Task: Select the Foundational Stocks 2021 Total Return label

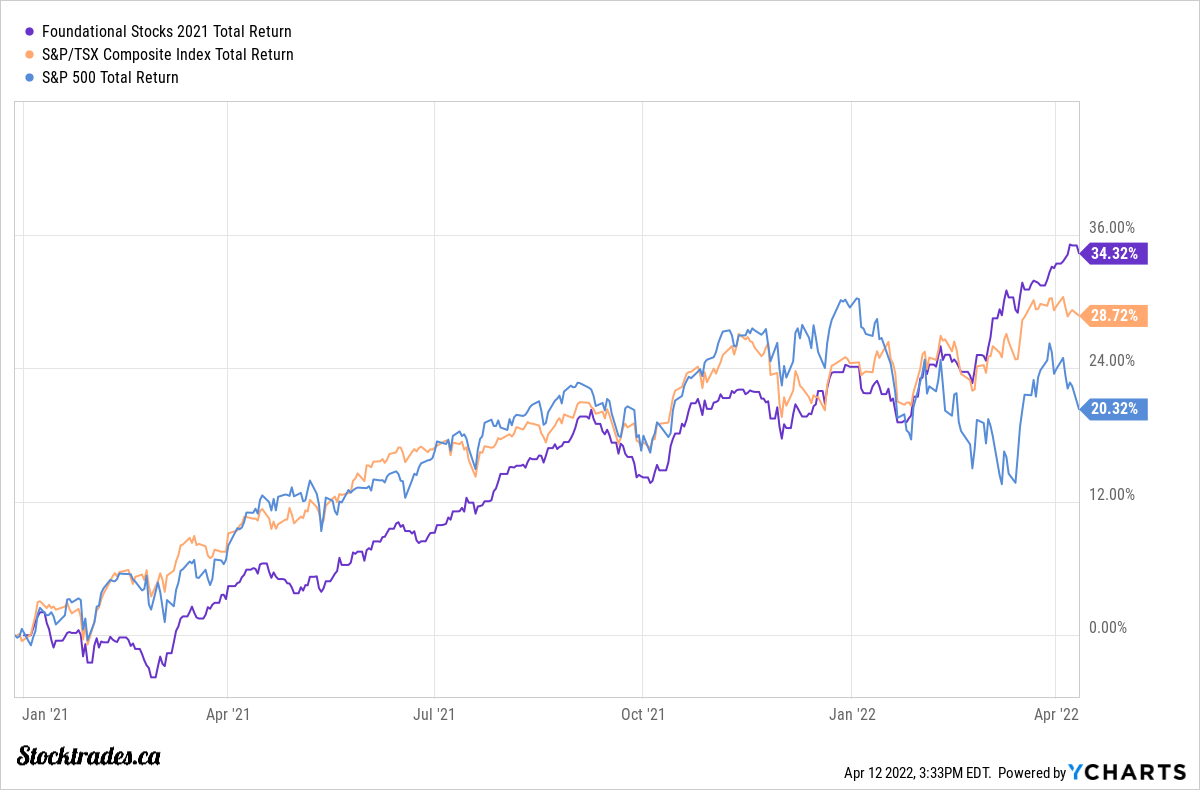Action: pyautogui.click(x=167, y=32)
